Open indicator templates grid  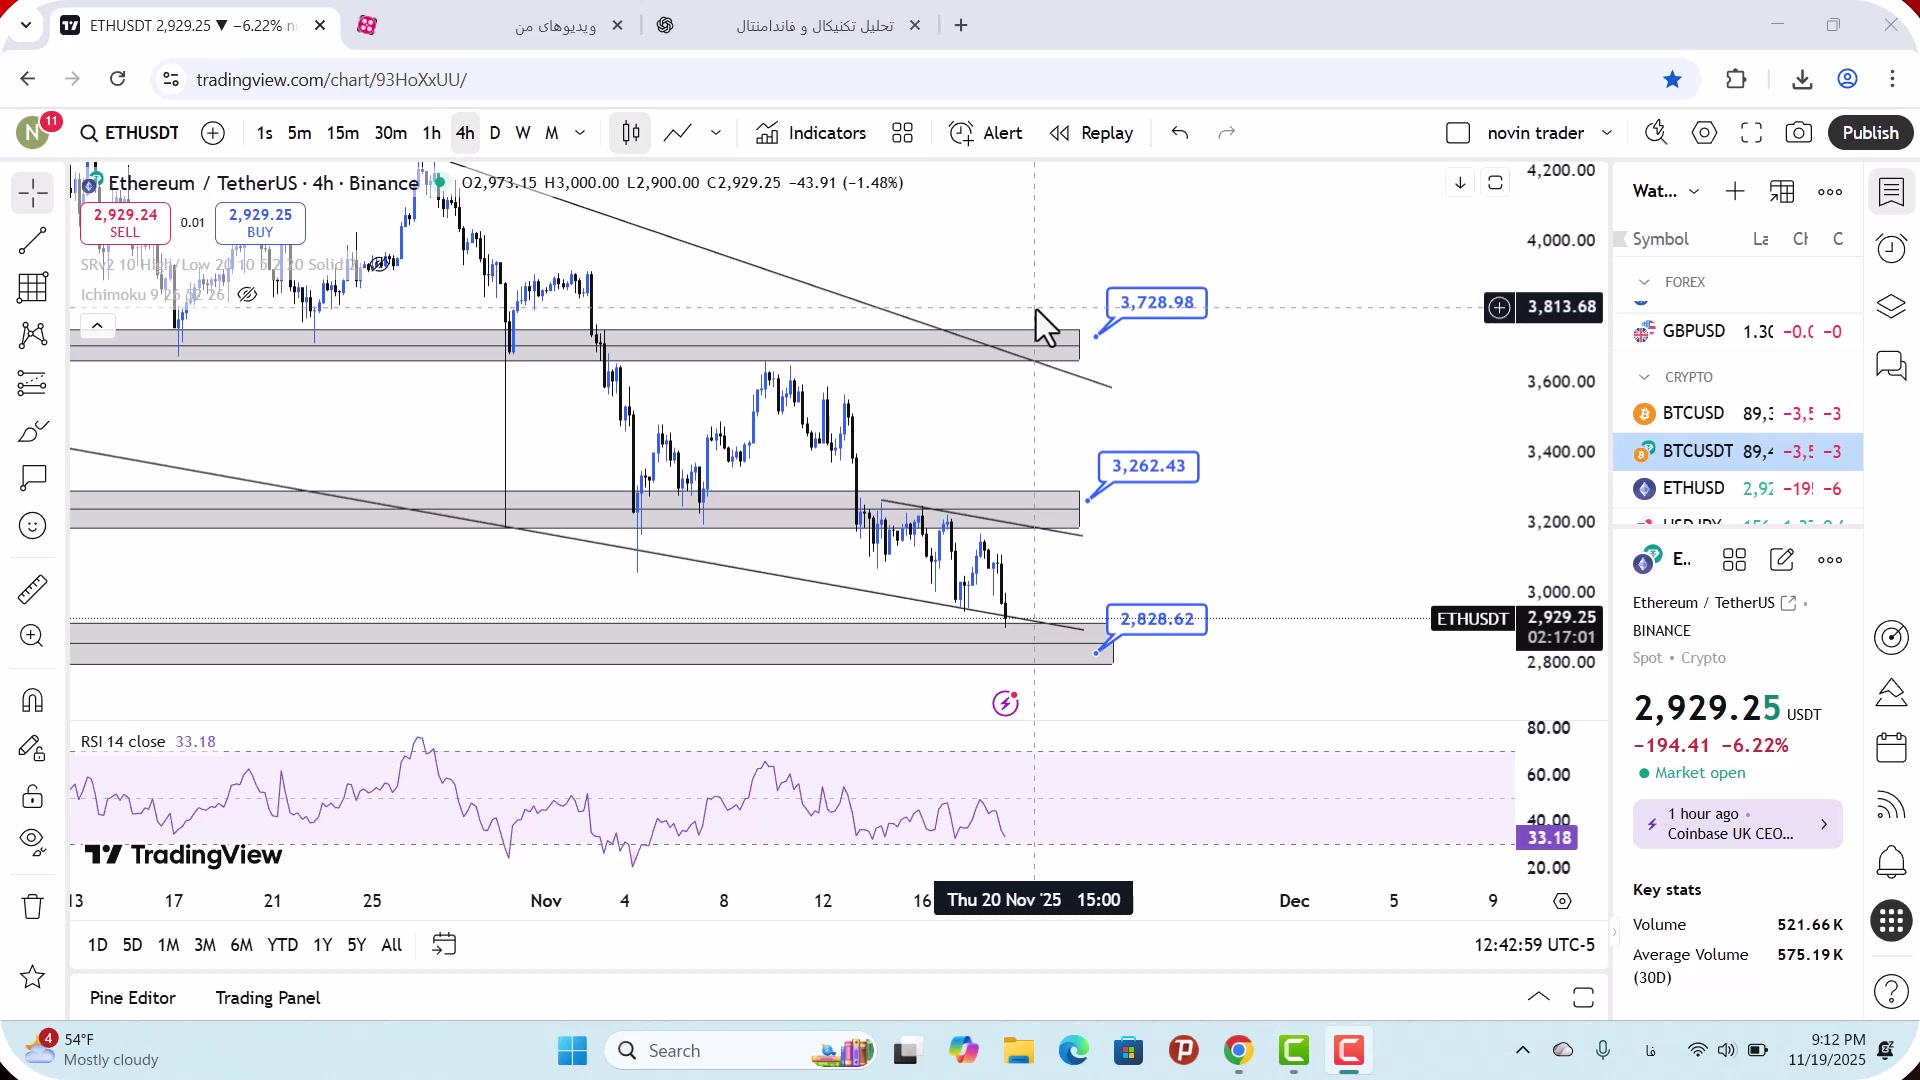902,133
